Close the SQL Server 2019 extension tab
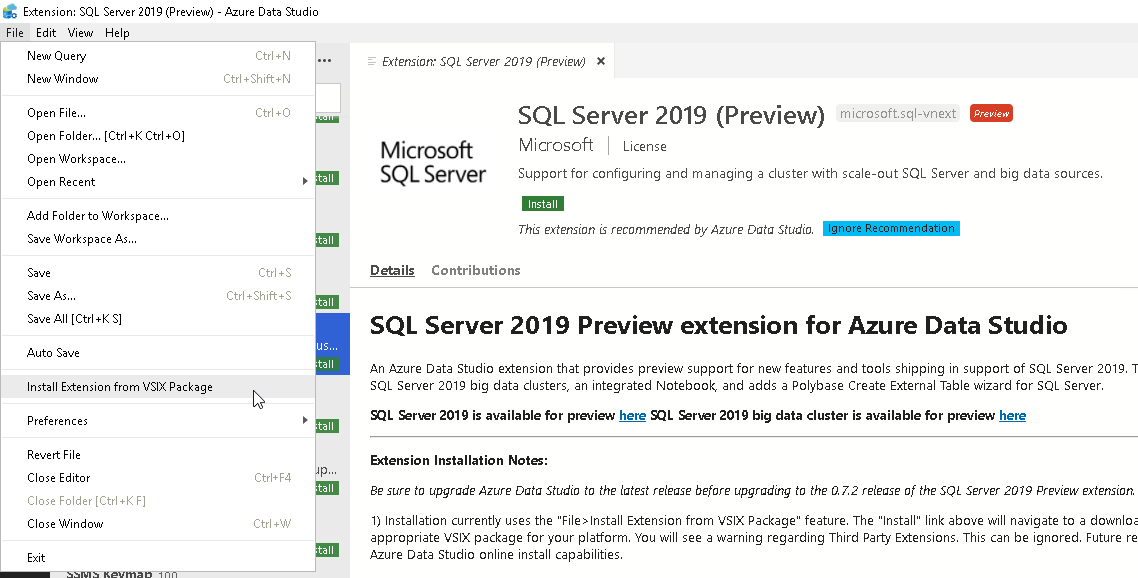Screen dimensions: 1138x578 tap(601, 61)
